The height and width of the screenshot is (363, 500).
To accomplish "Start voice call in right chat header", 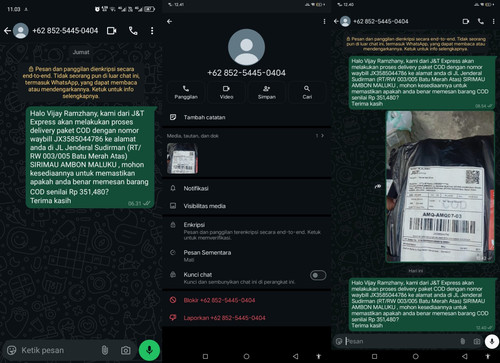I will [481, 21].
